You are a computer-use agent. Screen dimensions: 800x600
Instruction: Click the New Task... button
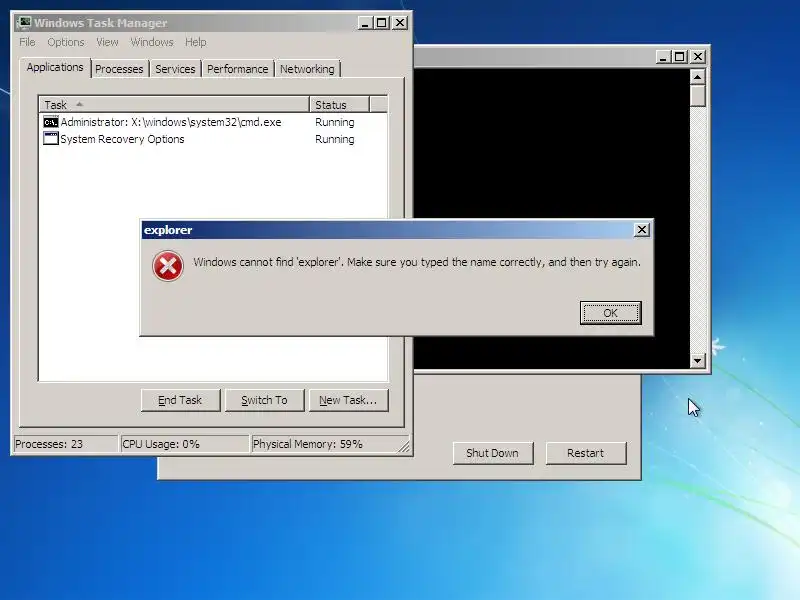348,400
